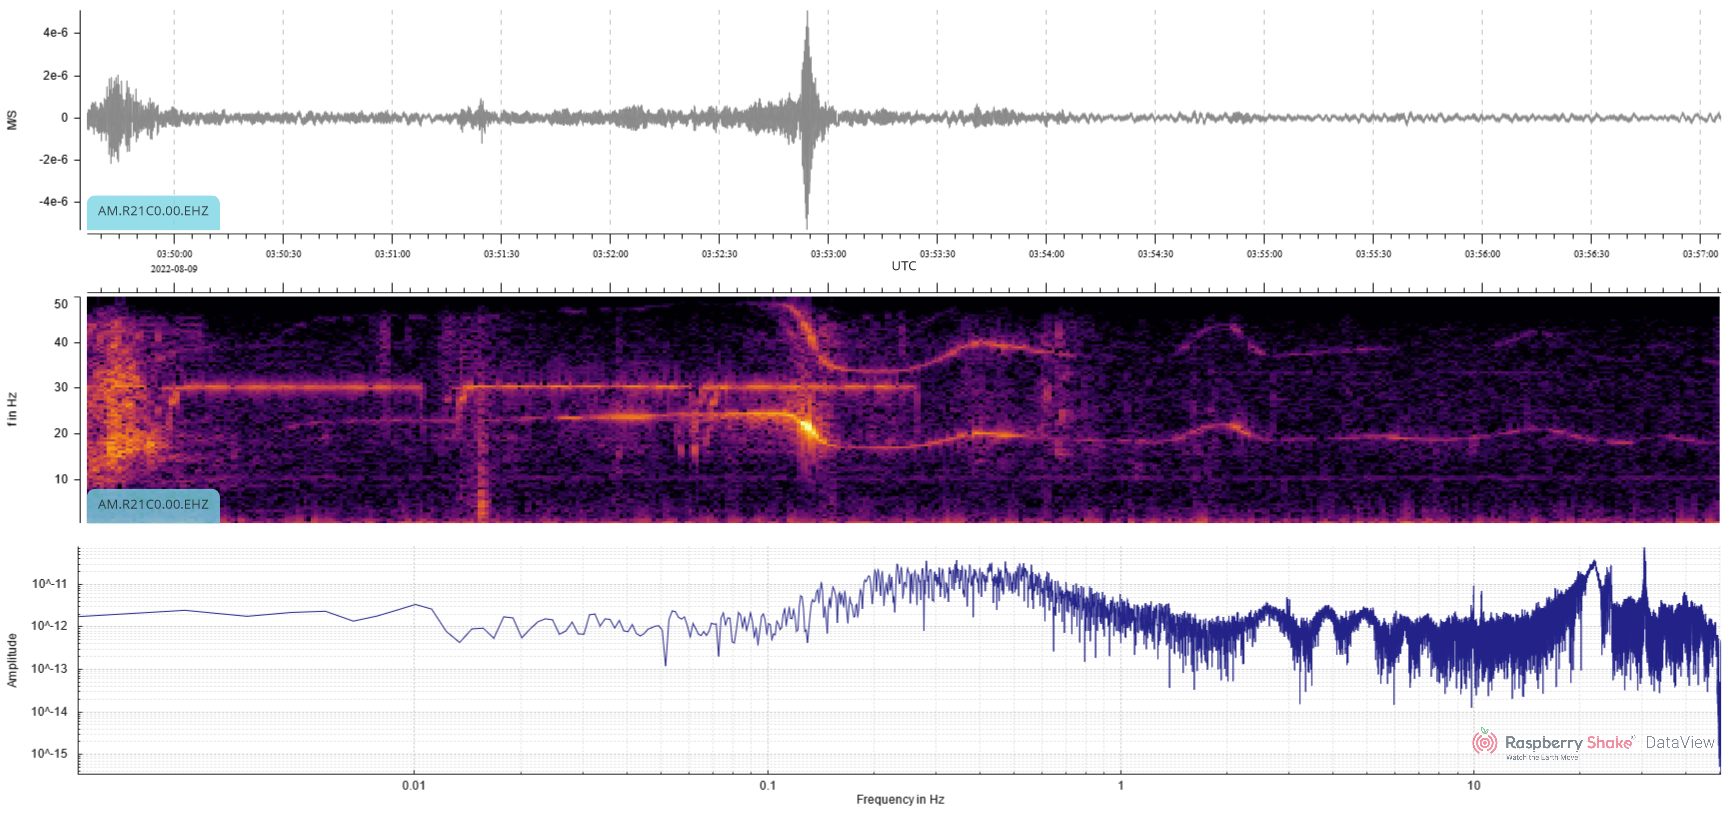Click the 0.01 frequency axis label
The height and width of the screenshot is (814, 1728).
[414, 786]
